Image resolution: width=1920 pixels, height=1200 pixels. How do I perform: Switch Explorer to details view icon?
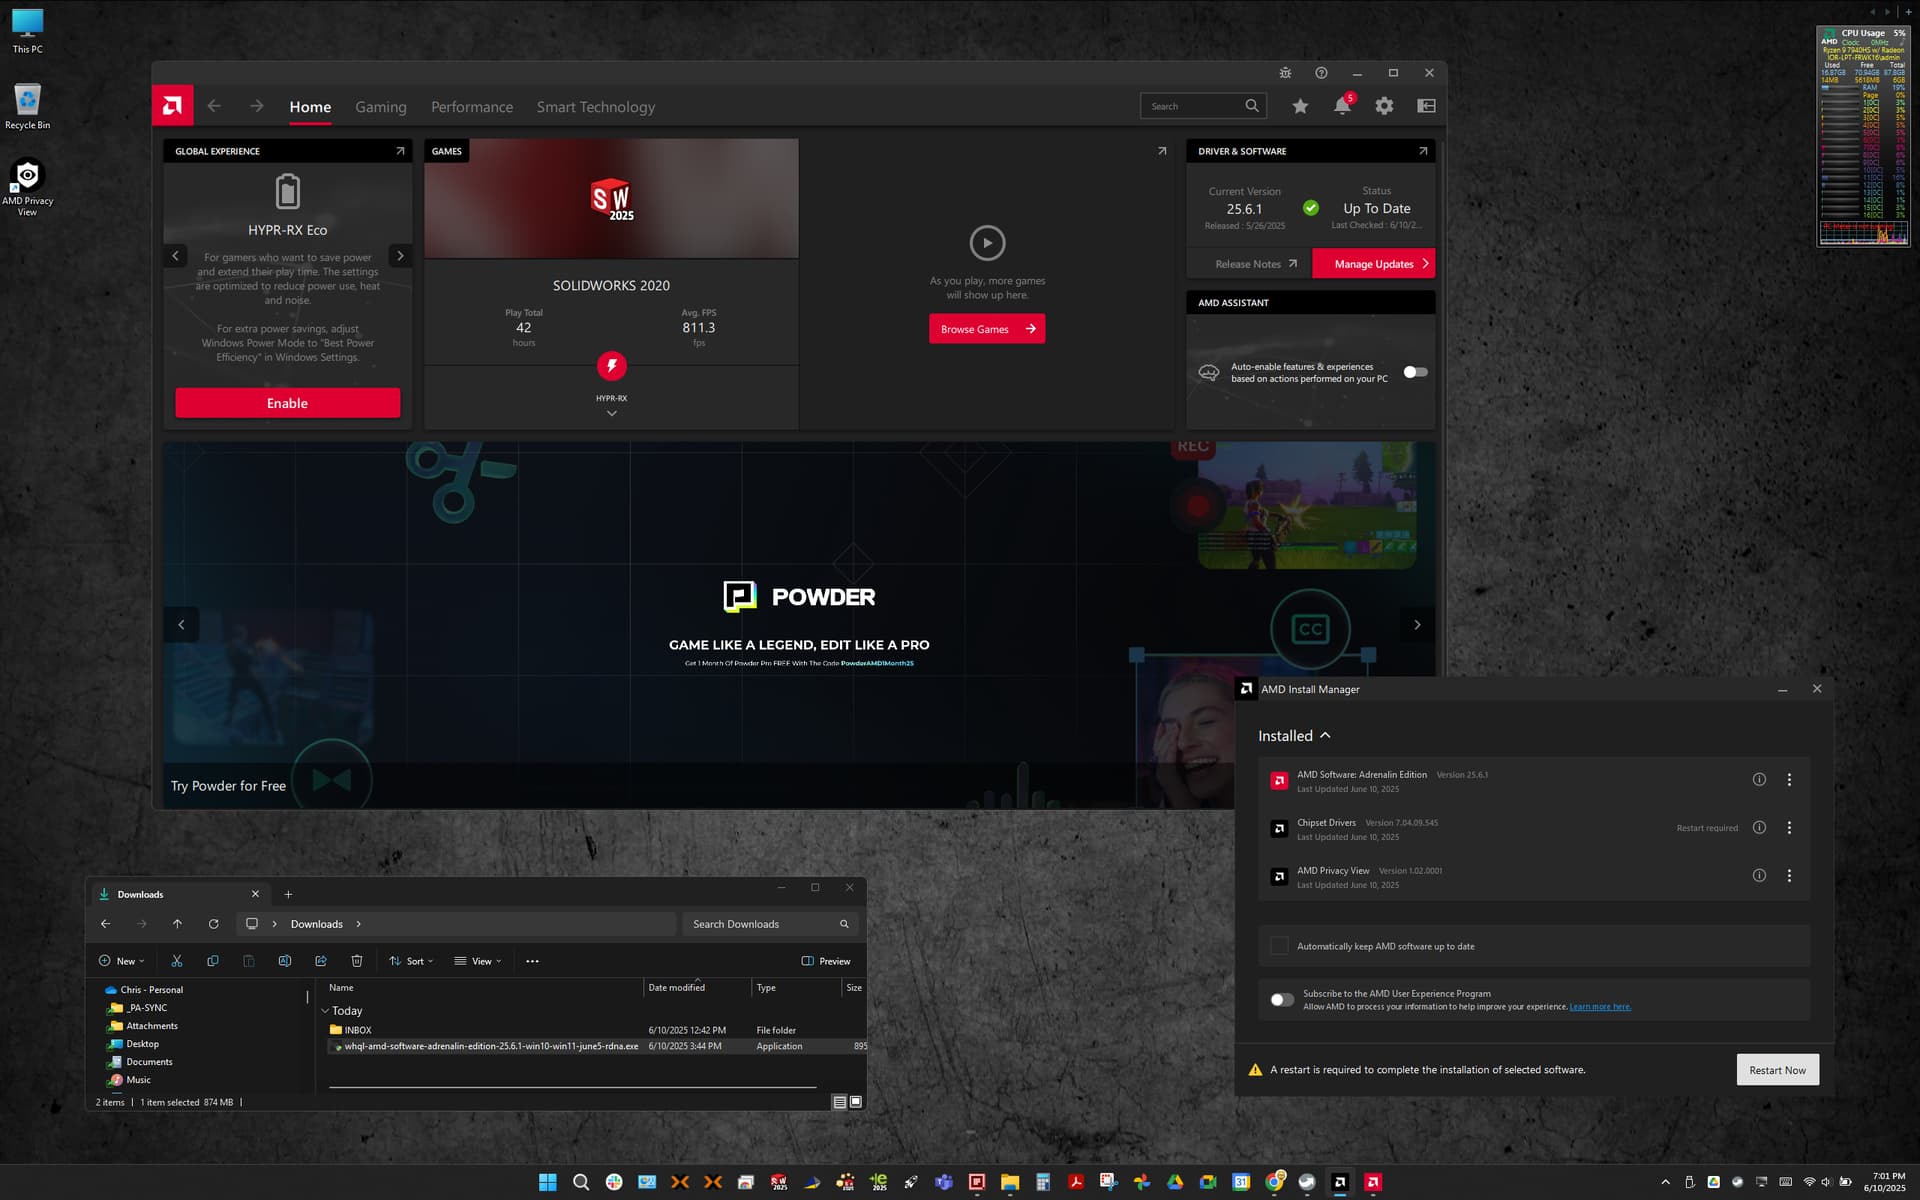click(840, 1102)
